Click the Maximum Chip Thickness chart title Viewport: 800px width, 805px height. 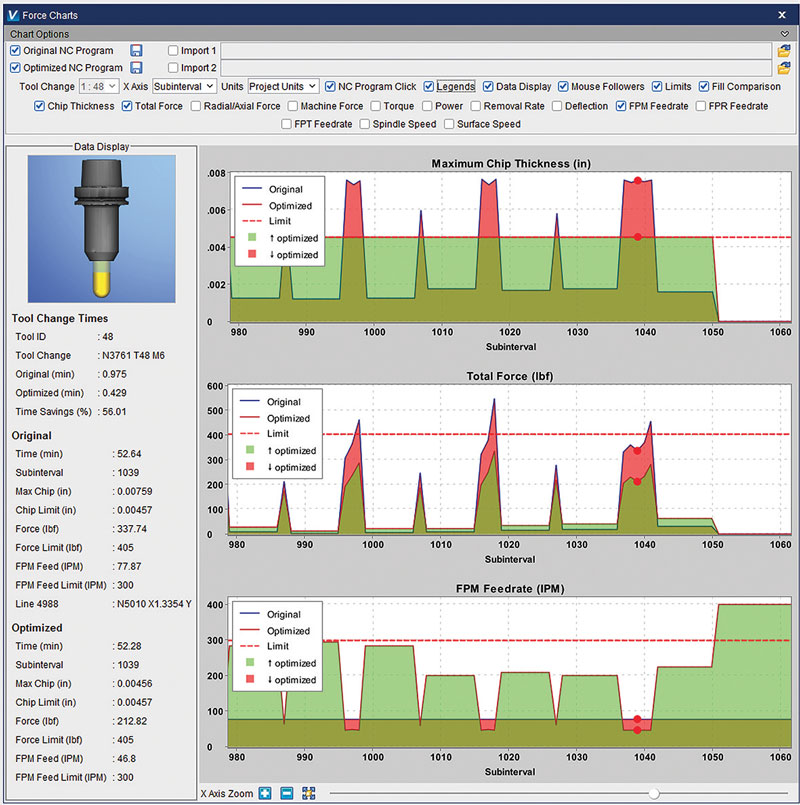(x=511, y=164)
